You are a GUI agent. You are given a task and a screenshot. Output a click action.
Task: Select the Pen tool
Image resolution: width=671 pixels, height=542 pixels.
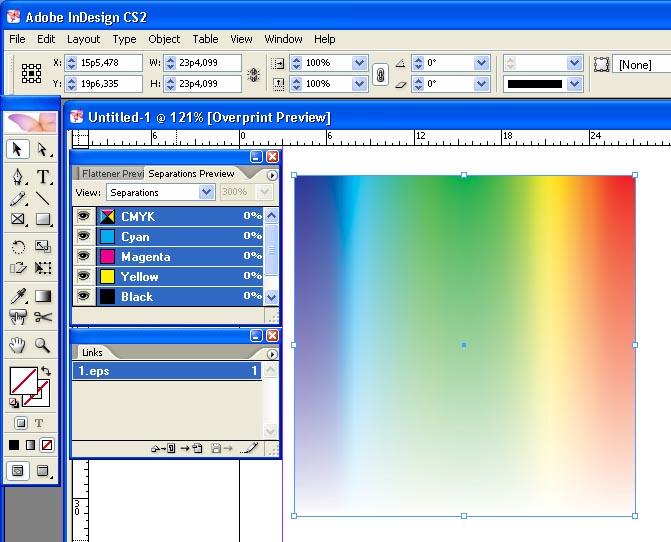tap(18, 177)
